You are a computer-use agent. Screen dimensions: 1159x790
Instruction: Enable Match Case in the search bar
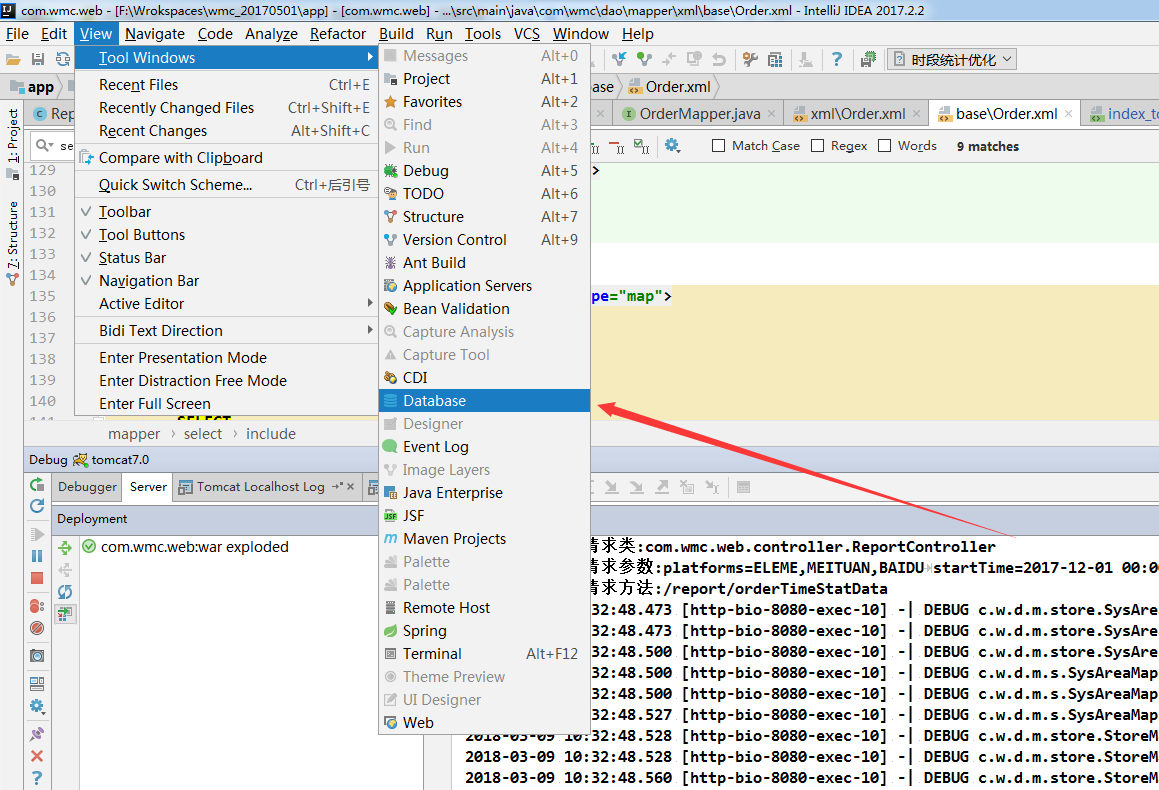point(718,145)
